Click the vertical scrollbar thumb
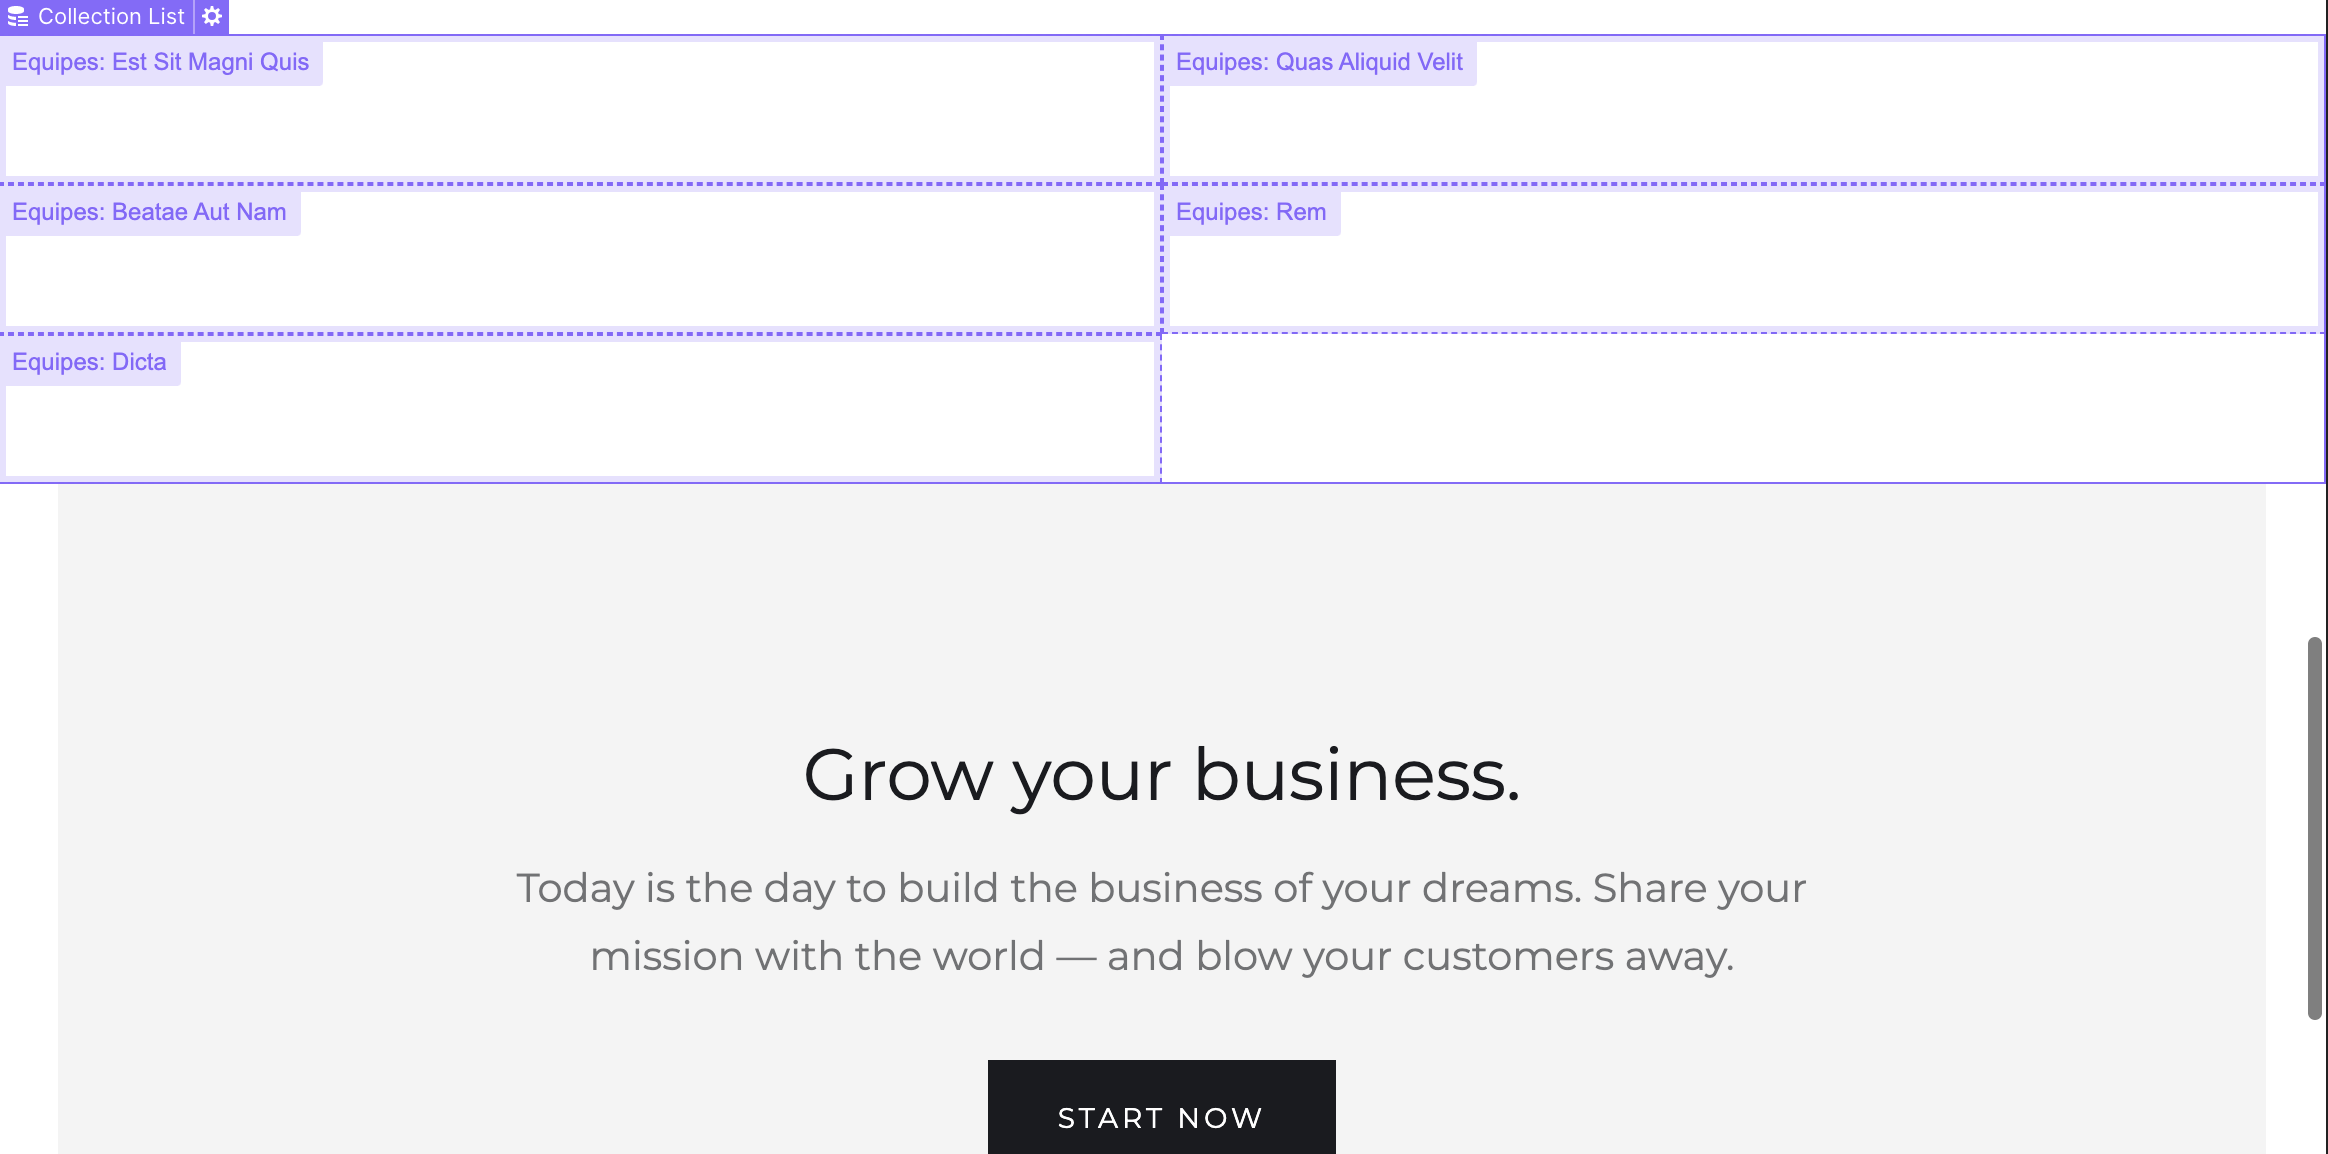This screenshot has height=1154, width=2328. (2314, 828)
